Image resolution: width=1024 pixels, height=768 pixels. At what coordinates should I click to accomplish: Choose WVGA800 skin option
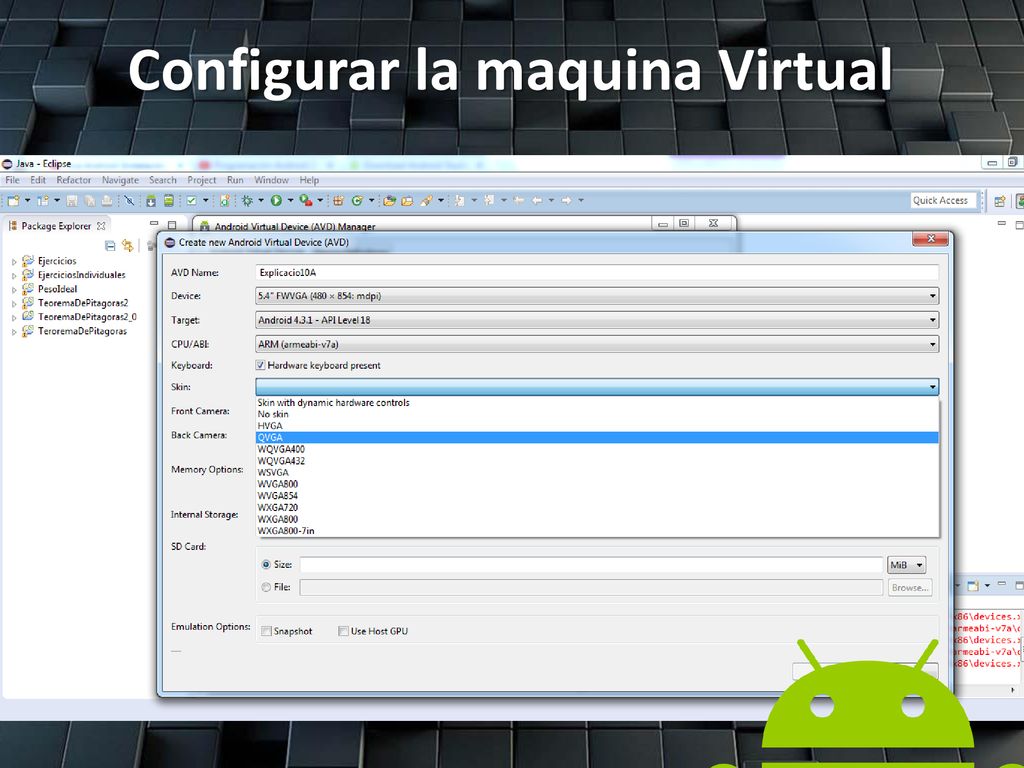[597, 484]
